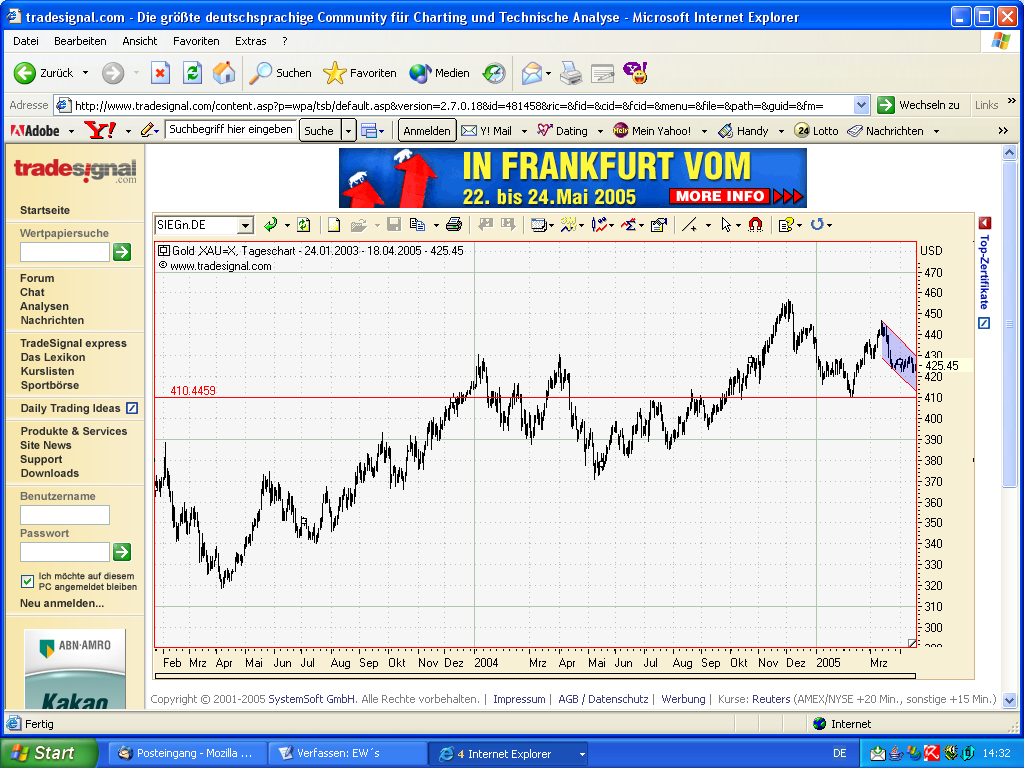Viewport: 1024px width, 768px height.
Task: Open the SIEGn.DE symbol dropdown
Action: [x=244, y=225]
